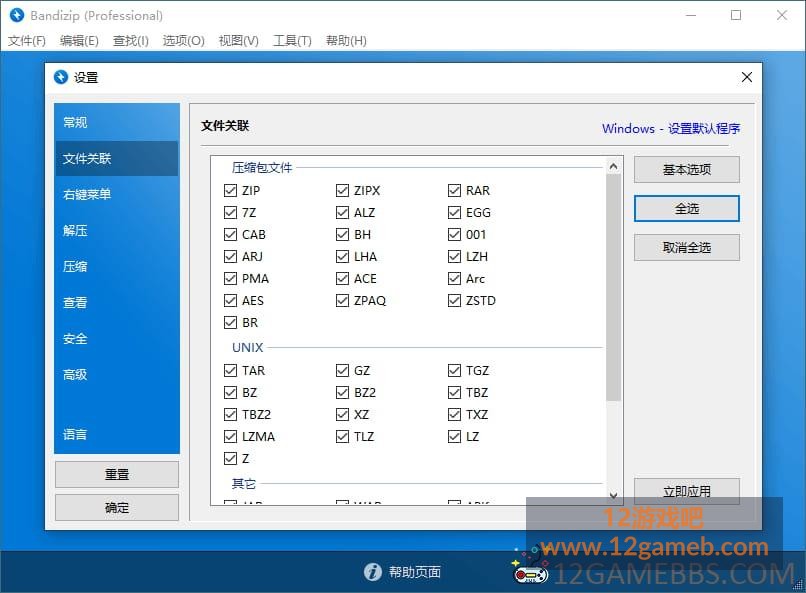This screenshot has width=806, height=593.
Task: Open the 高级 settings tab
Action: [117, 374]
